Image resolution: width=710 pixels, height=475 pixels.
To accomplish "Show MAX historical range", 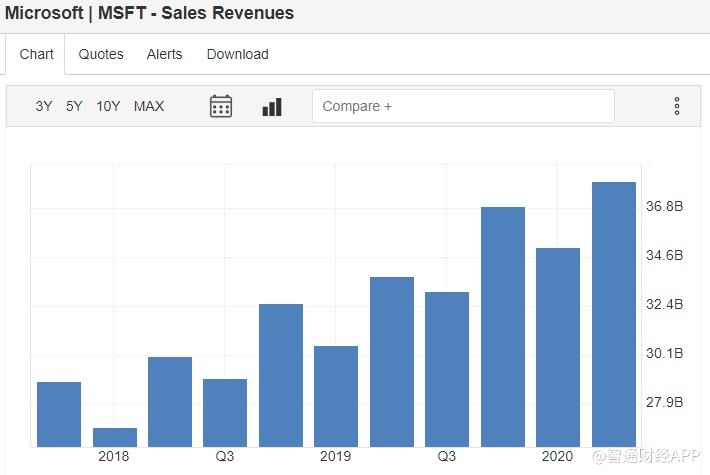I will tap(149, 106).
